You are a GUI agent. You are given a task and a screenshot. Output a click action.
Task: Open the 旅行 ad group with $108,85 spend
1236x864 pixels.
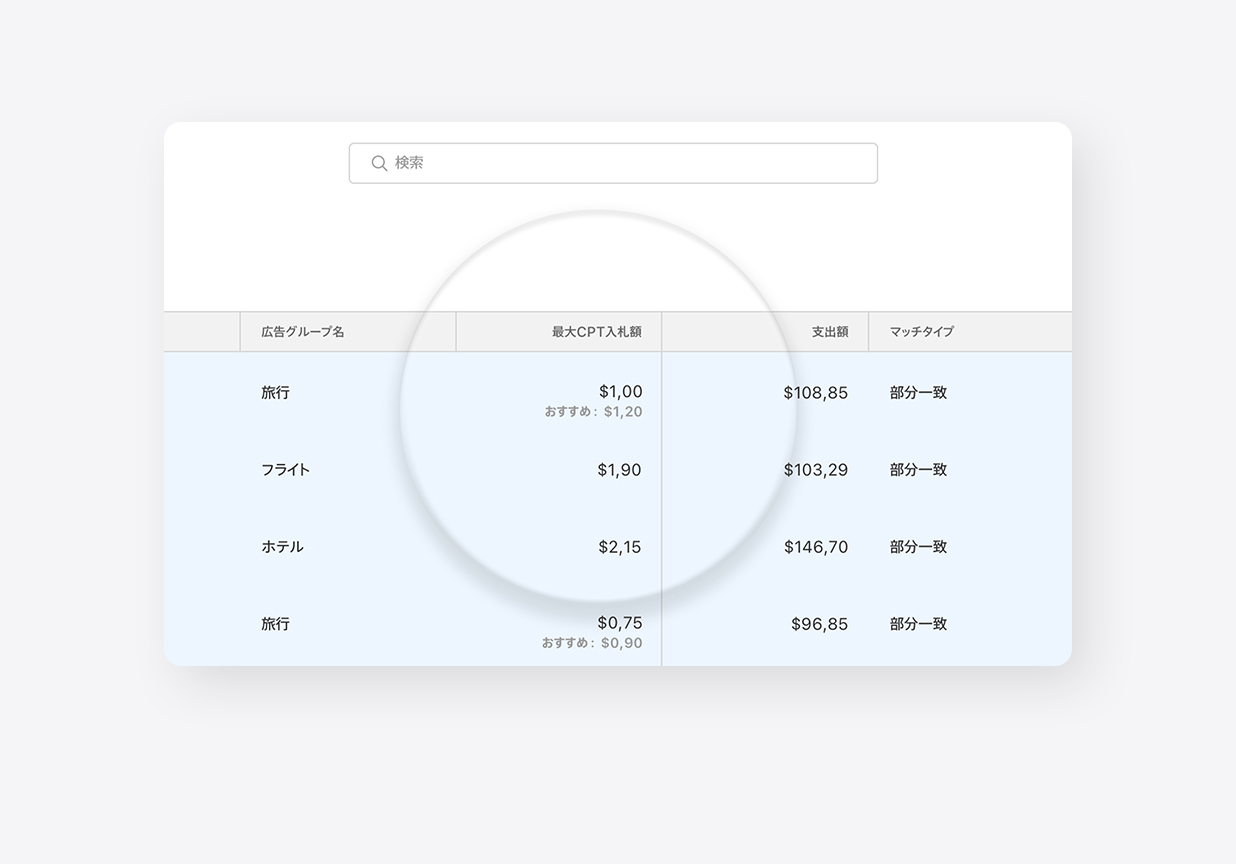pos(275,393)
